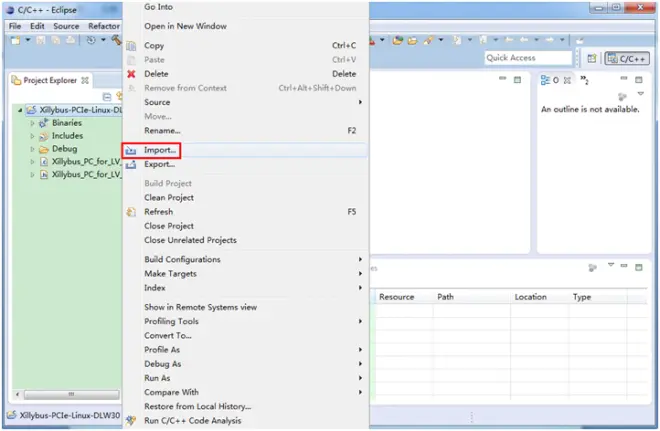Choose Show in Remote Systems view
Screen dimensions: 660x431
click(x=246, y=307)
